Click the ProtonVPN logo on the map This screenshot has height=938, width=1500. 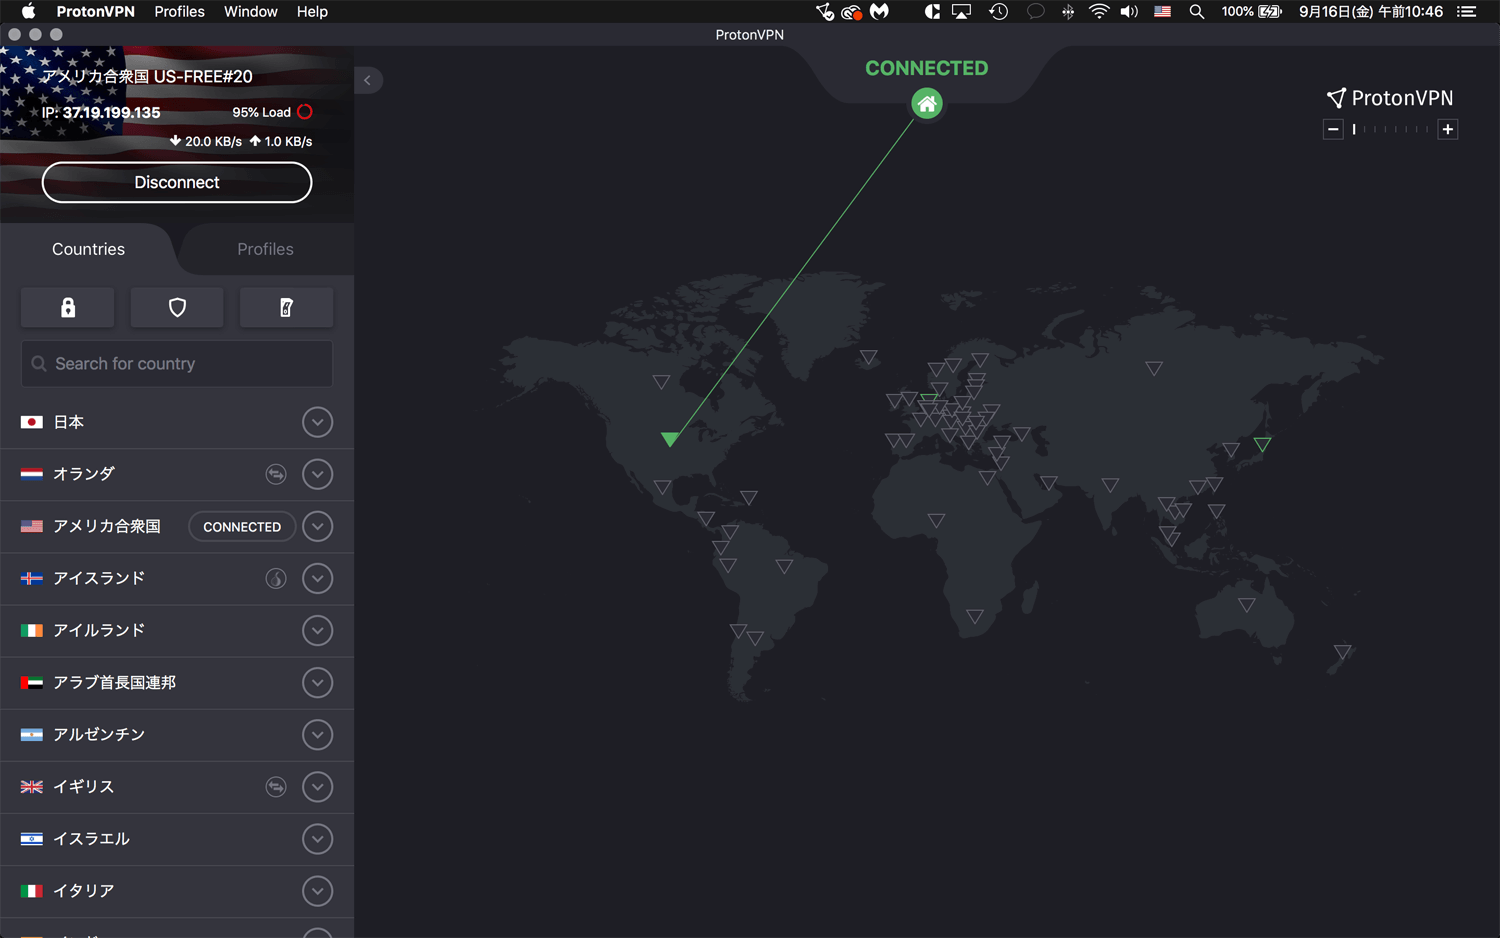[x=1390, y=98]
